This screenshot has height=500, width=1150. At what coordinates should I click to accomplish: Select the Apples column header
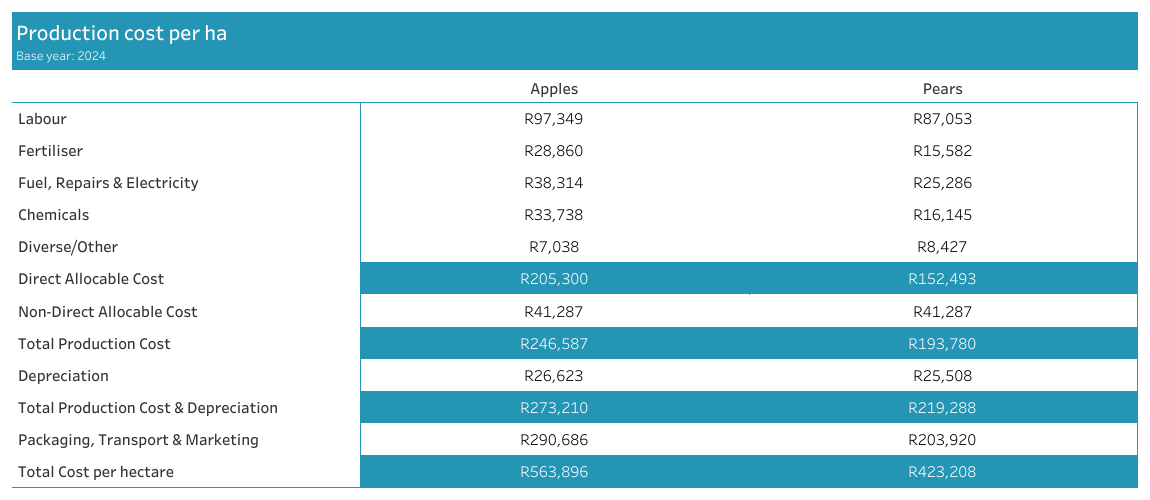point(554,89)
